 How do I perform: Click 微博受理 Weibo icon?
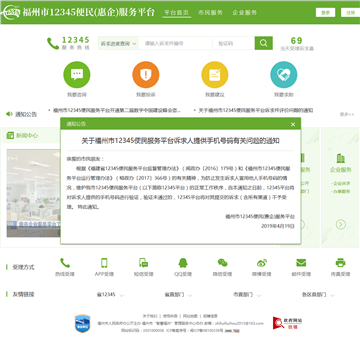coord(262,263)
